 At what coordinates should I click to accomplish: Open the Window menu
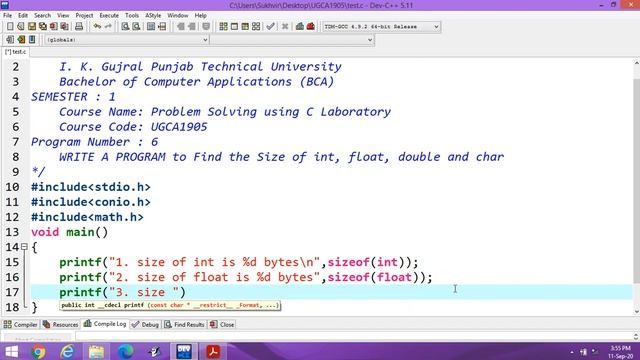[x=178, y=16]
